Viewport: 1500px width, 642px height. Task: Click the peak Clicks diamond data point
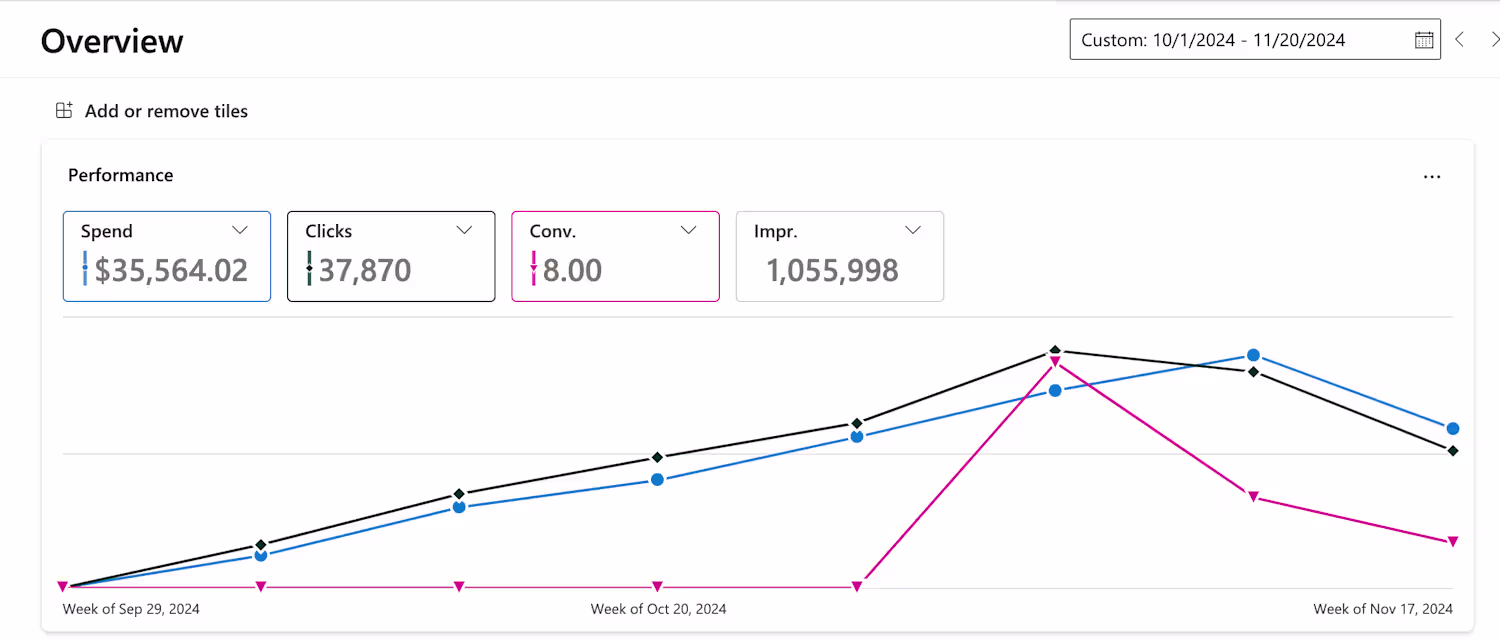[x=1054, y=351]
